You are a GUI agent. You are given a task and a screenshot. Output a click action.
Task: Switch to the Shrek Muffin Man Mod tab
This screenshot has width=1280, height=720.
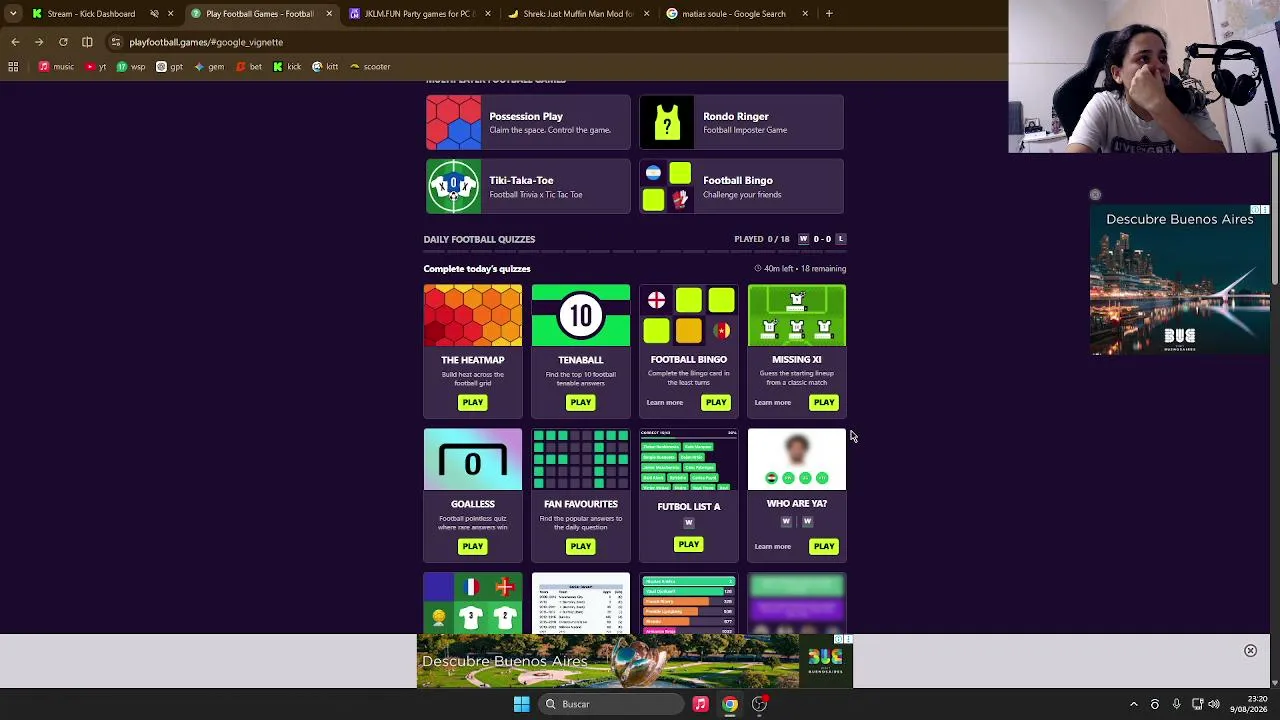coord(578,14)
